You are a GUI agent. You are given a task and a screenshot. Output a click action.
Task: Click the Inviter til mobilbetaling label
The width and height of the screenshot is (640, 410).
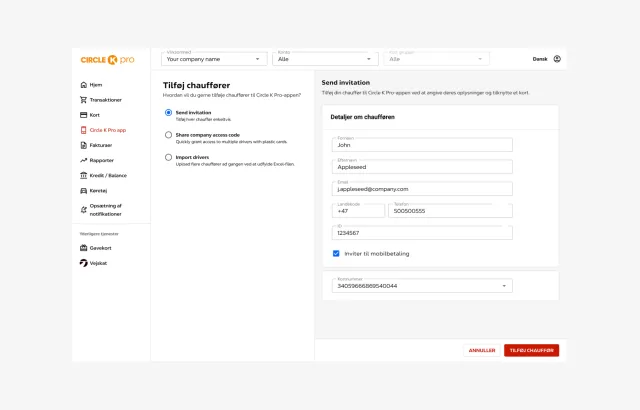click(377, 254)
